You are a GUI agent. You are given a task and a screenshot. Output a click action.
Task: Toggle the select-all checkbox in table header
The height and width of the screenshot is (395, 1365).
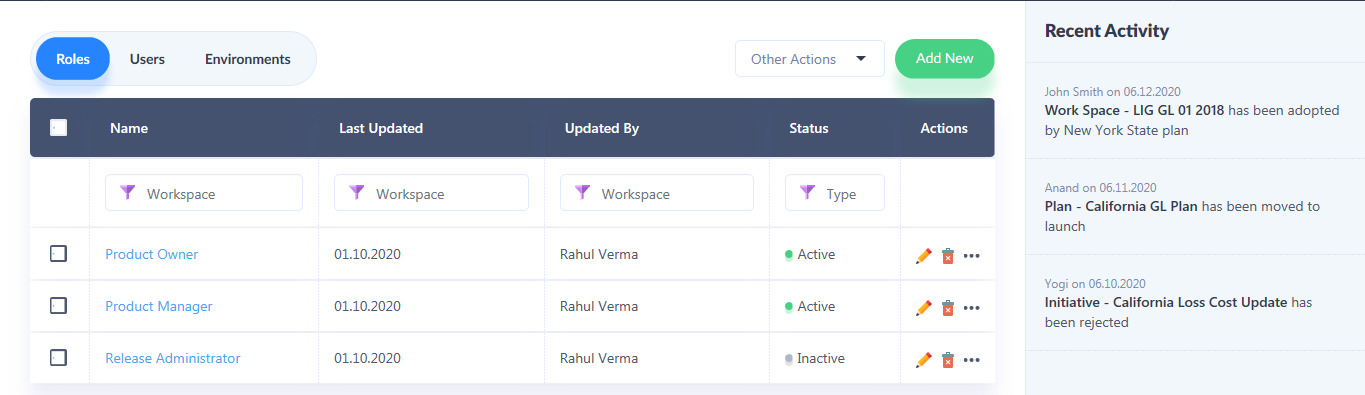click(58, 127)
